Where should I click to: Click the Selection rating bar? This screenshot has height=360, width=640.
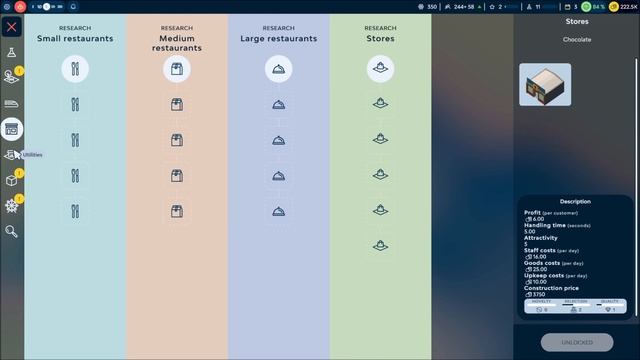pyautogui.click(x=576, y=306)
